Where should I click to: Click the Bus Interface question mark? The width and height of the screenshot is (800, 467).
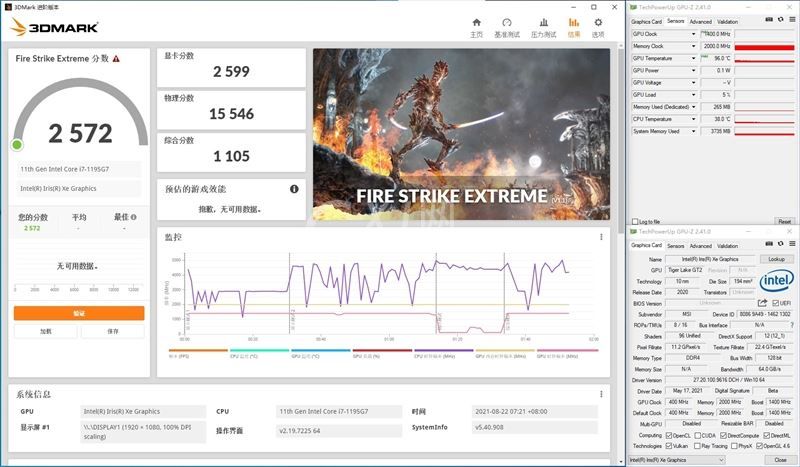point(792,325)
